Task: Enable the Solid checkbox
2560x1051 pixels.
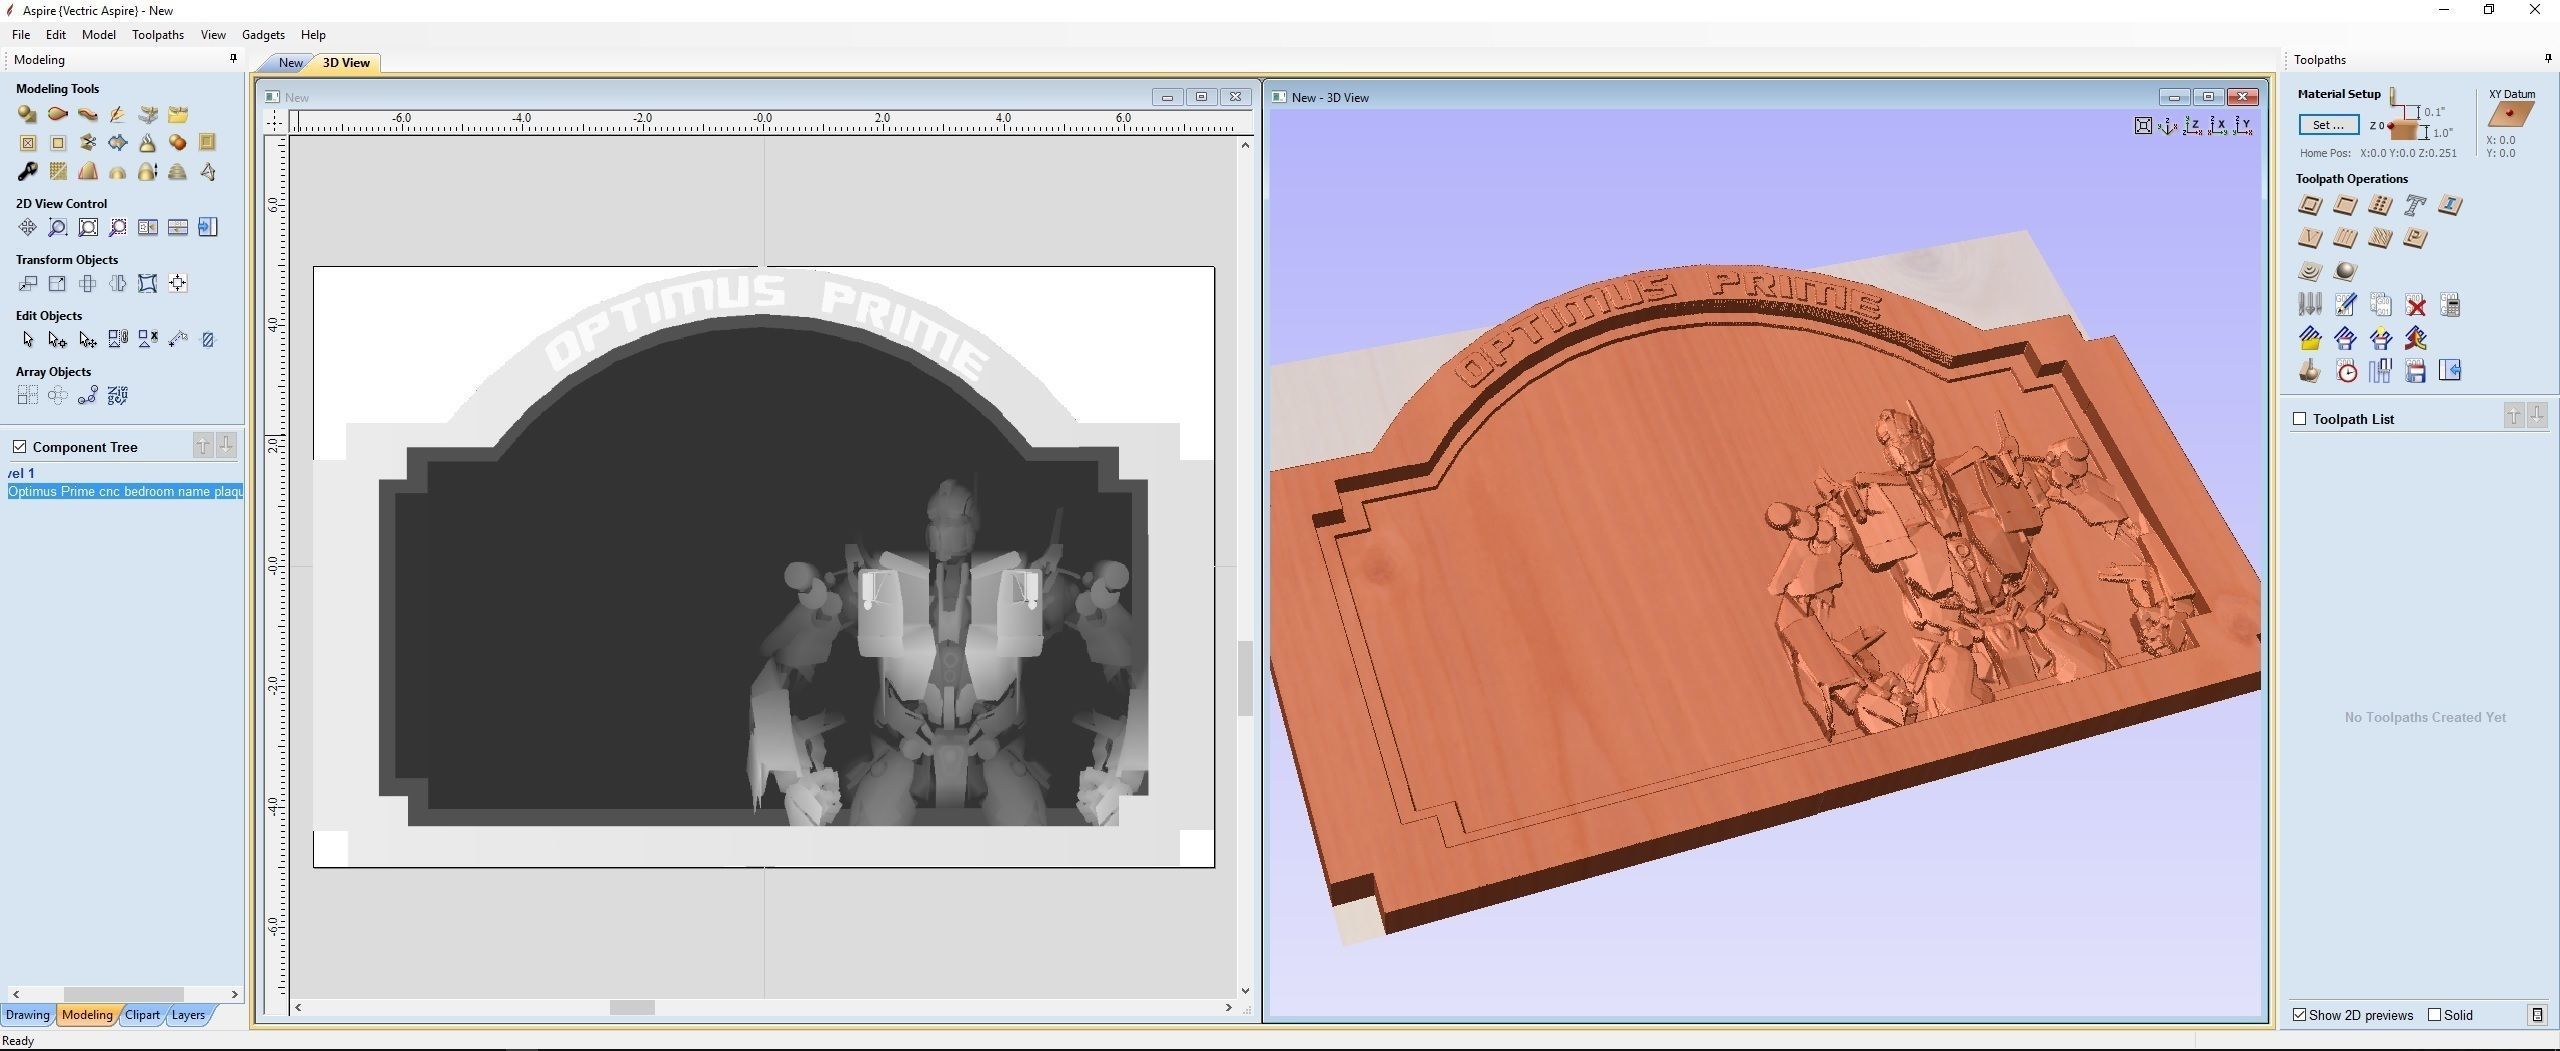Action: (x=2435, y=1015)
